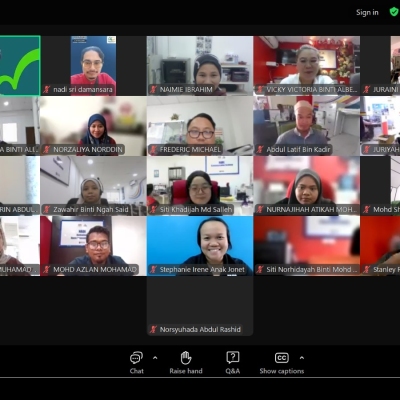The width and height of the screenshot is (400, 400).
Task: Click muted mic icon of NURNAJIHAH ATIKAH
Action: 260,209
